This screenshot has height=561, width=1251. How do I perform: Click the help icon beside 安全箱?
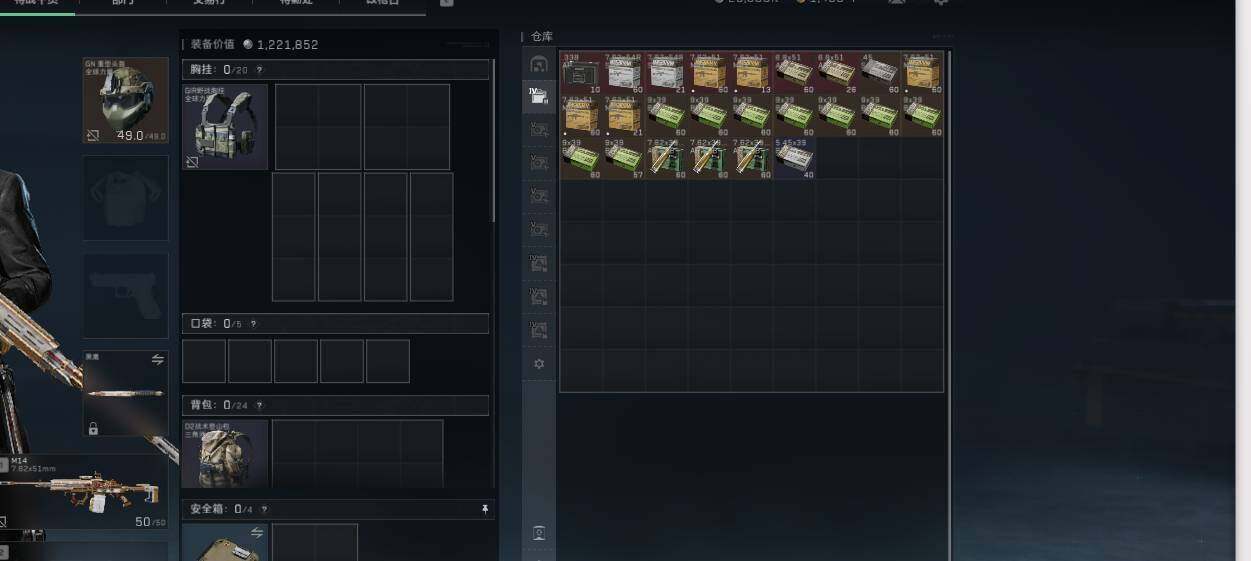coord(264,509)
